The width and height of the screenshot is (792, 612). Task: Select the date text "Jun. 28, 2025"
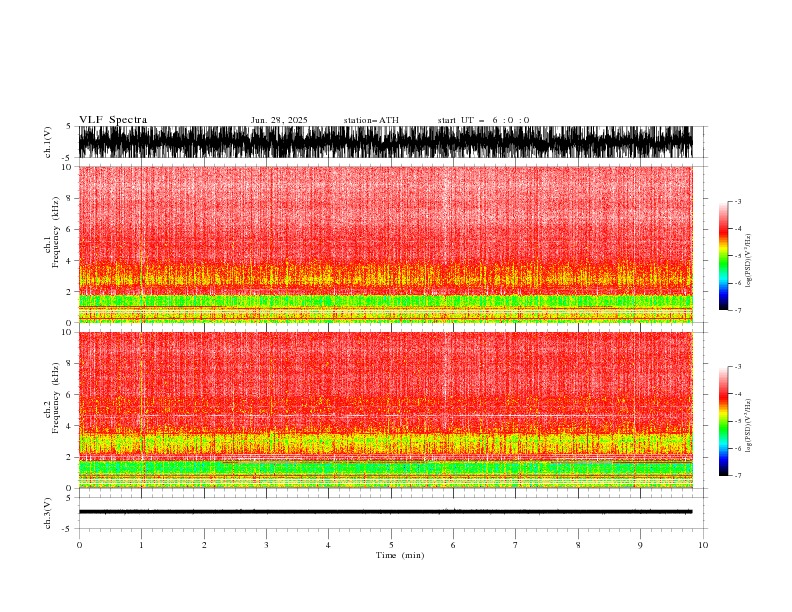(279, 120)
